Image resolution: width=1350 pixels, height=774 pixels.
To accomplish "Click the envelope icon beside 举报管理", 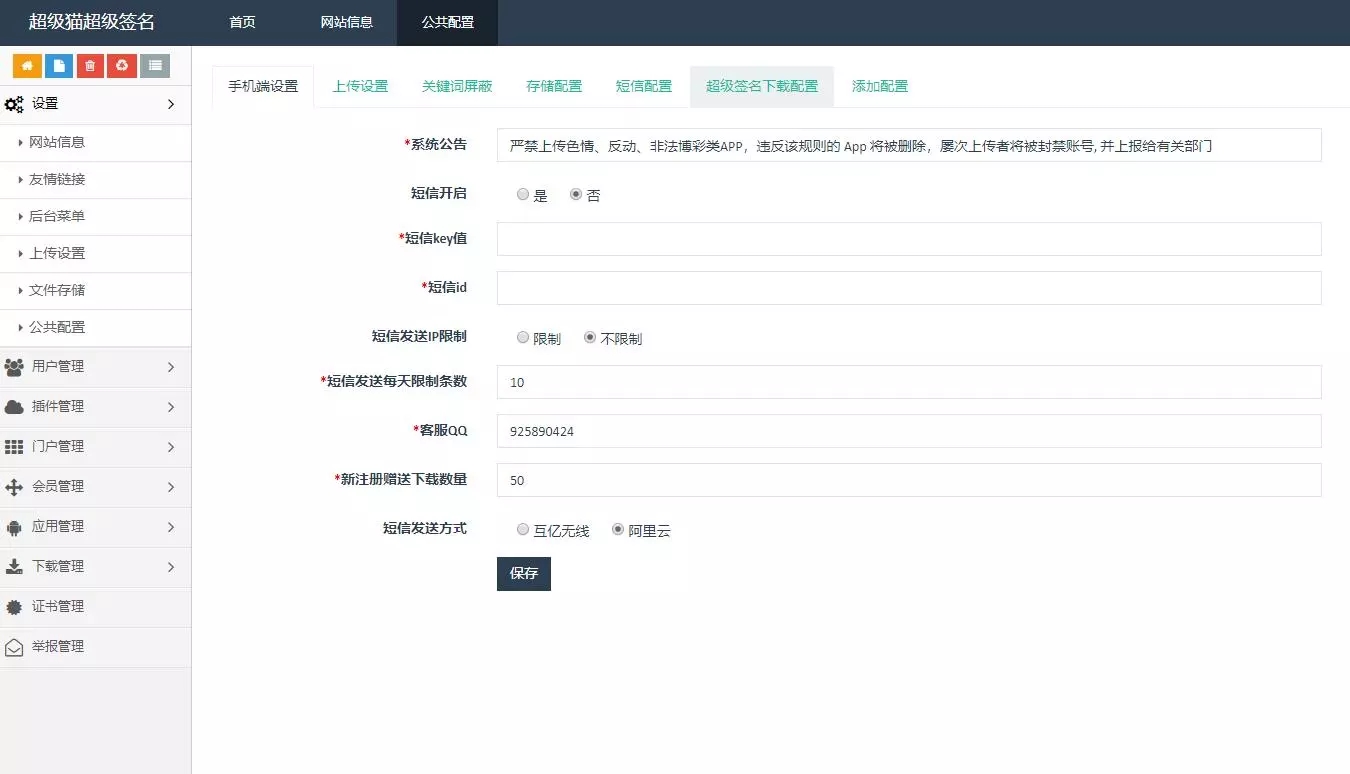I will 14,647.
